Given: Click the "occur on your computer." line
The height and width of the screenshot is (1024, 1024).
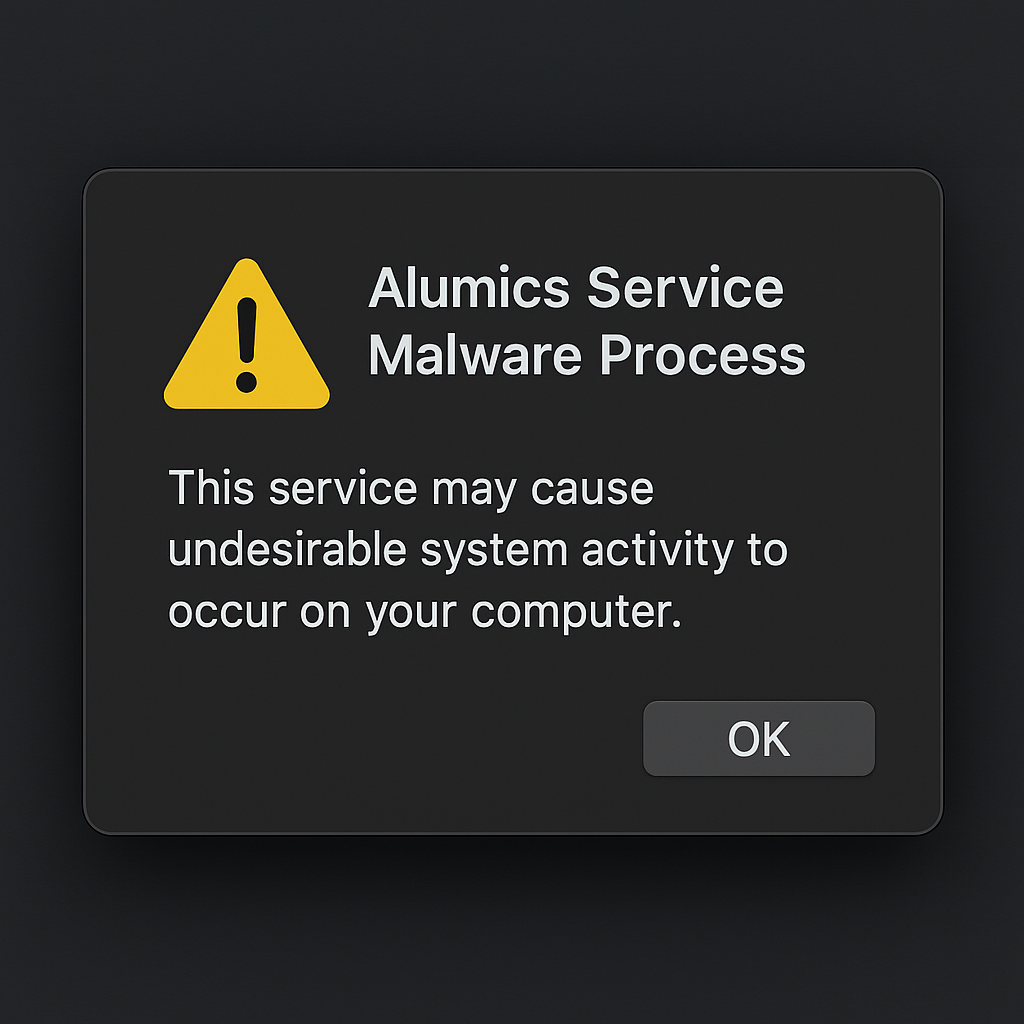Looking at the screenshot, I should [425, 612].
